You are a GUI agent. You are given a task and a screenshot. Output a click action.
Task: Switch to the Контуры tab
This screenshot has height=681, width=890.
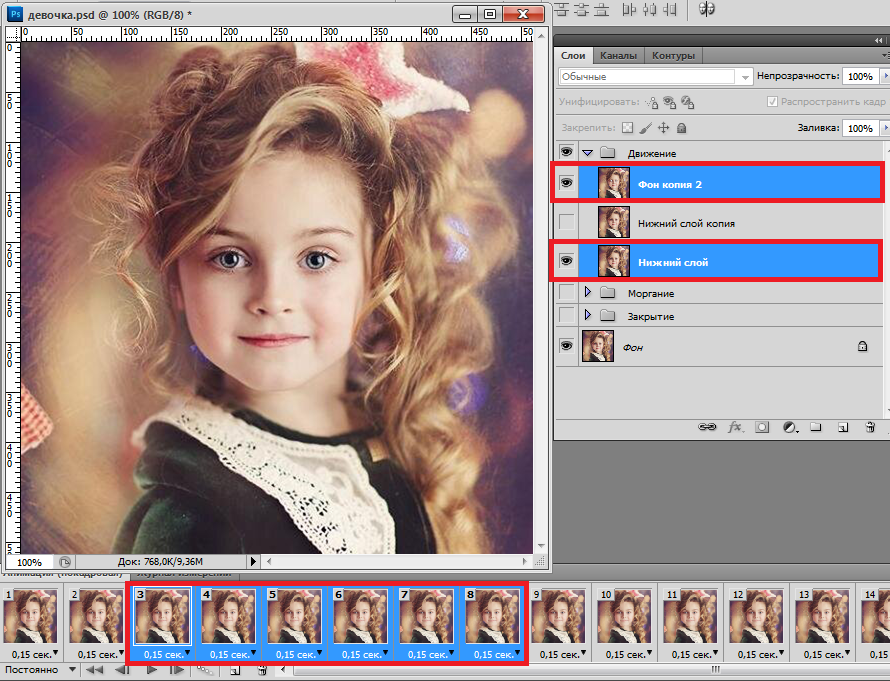tap(671, 56)
